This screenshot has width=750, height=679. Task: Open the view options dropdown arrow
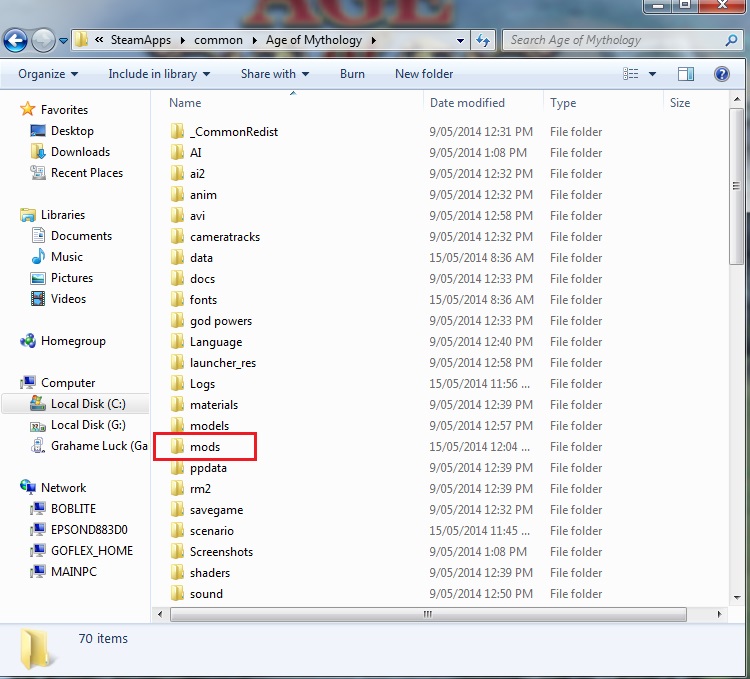pos(652,74)
